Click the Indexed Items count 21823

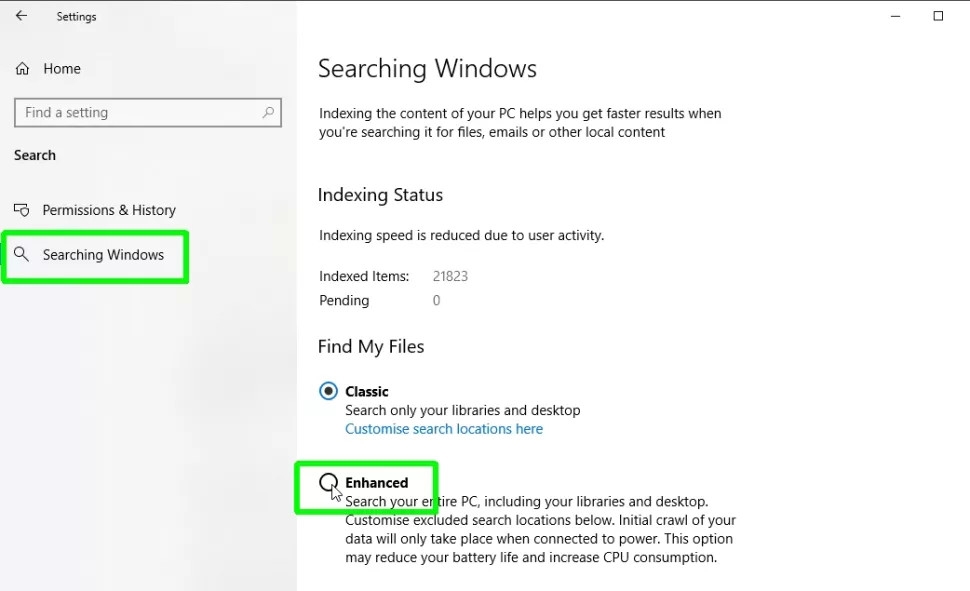450,276
